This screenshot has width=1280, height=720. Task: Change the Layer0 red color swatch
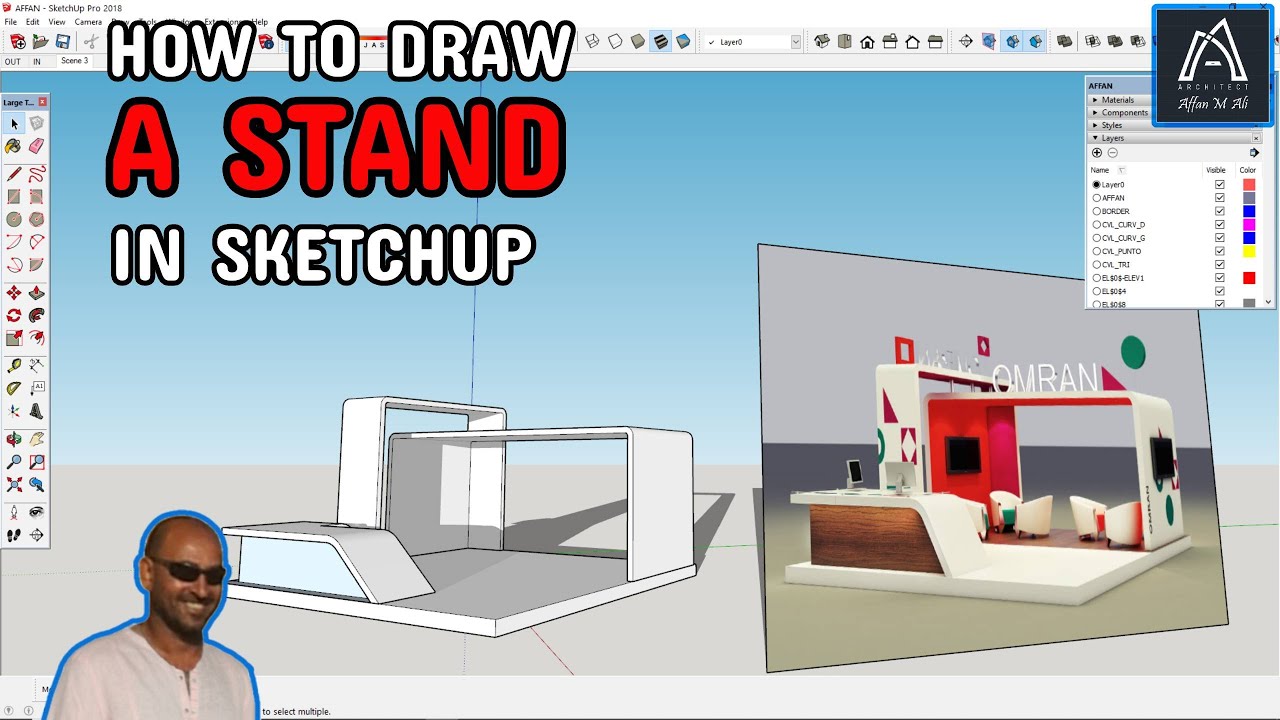click(1249, 185)
